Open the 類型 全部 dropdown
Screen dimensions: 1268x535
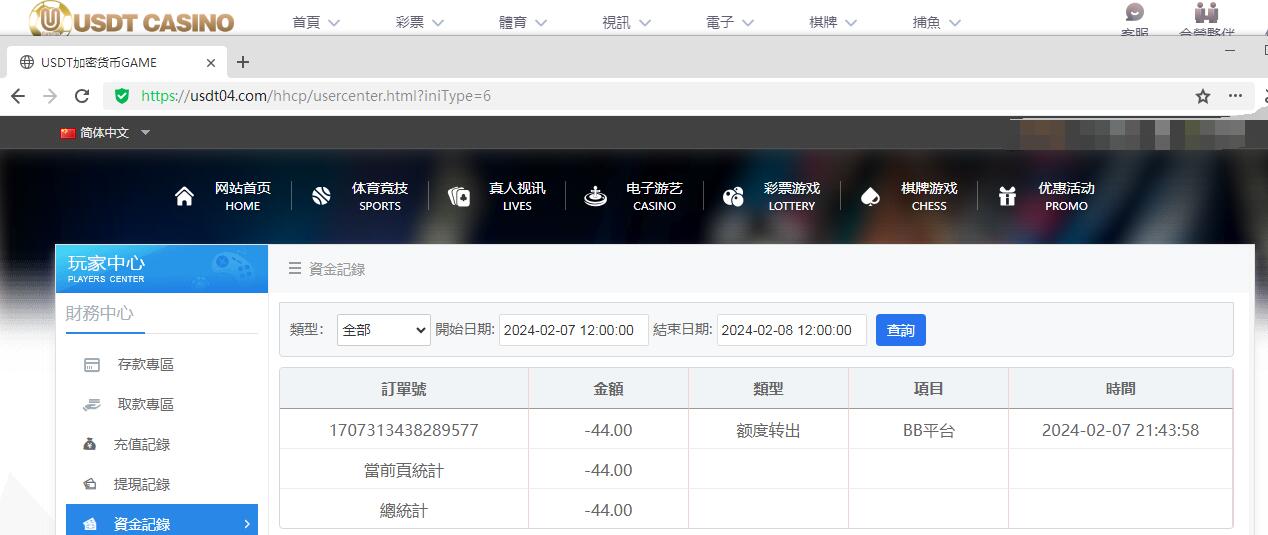click(x=384, y=330)
